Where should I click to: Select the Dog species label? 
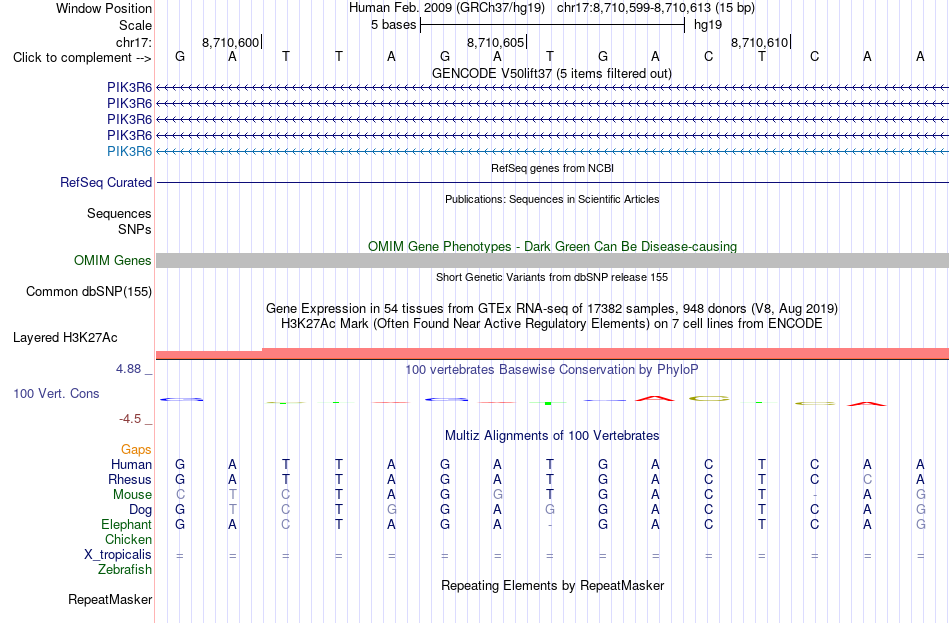140,510
